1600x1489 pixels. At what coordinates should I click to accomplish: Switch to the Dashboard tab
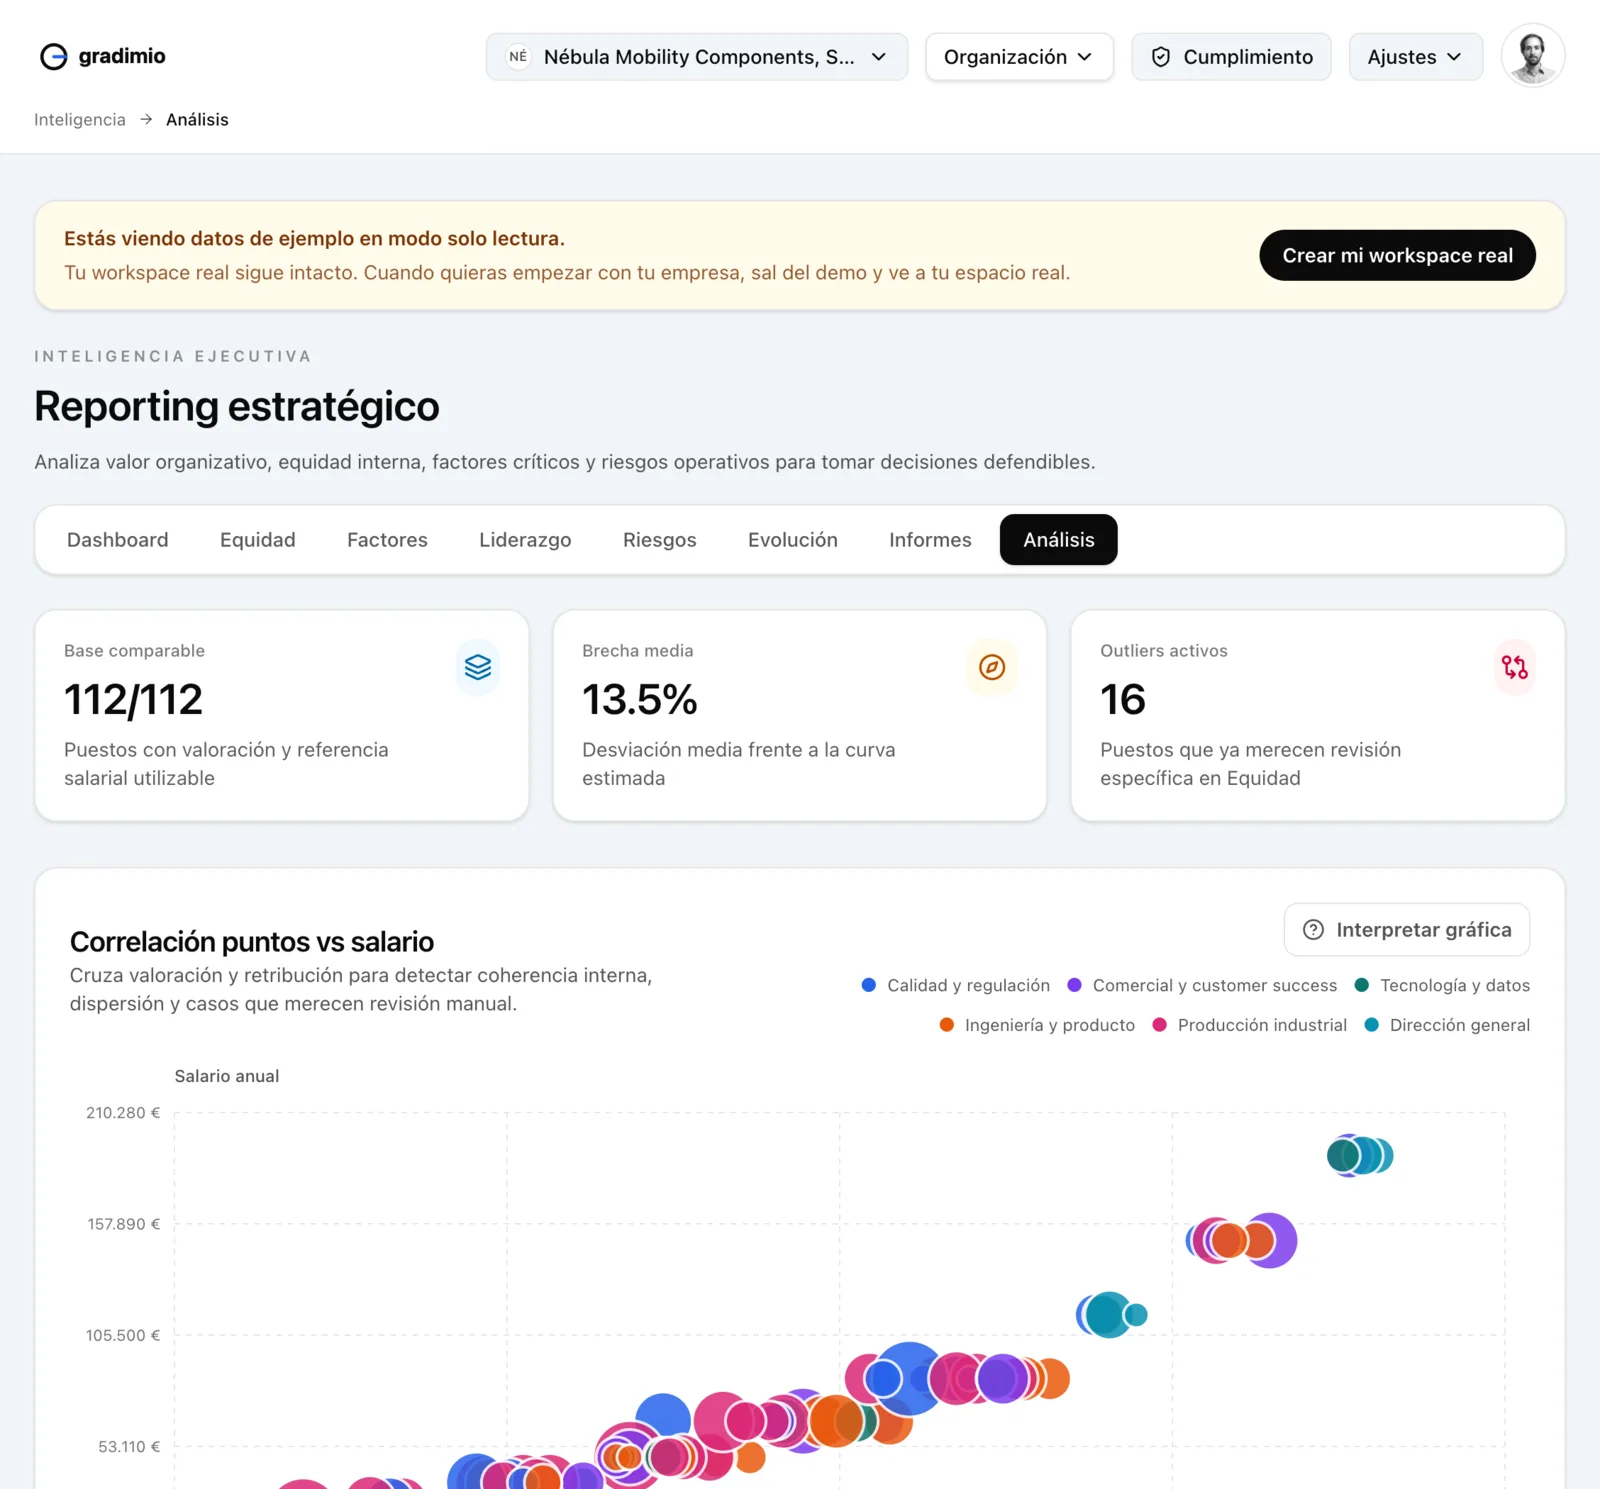pos(117,540)
